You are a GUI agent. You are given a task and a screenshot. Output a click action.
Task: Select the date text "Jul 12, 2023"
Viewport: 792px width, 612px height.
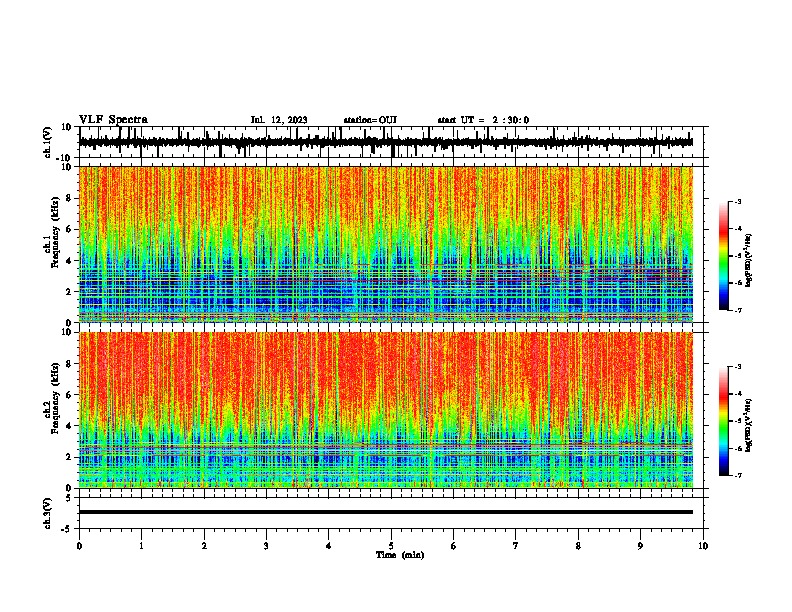[x=279, y=120]
